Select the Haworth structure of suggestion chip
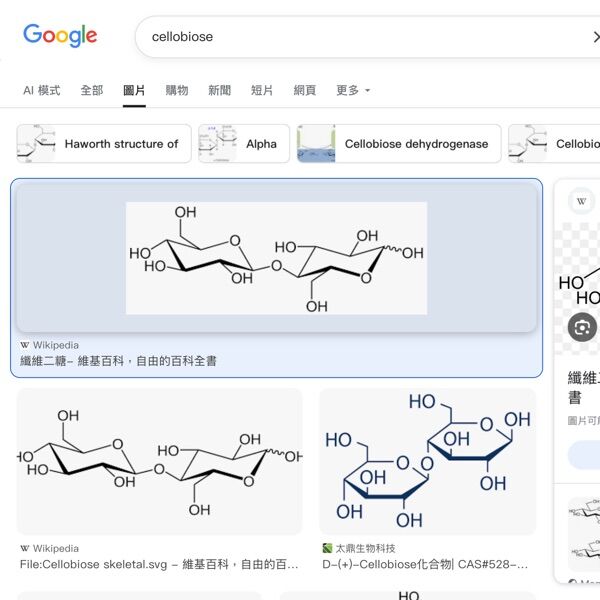 tap(103, 144)
